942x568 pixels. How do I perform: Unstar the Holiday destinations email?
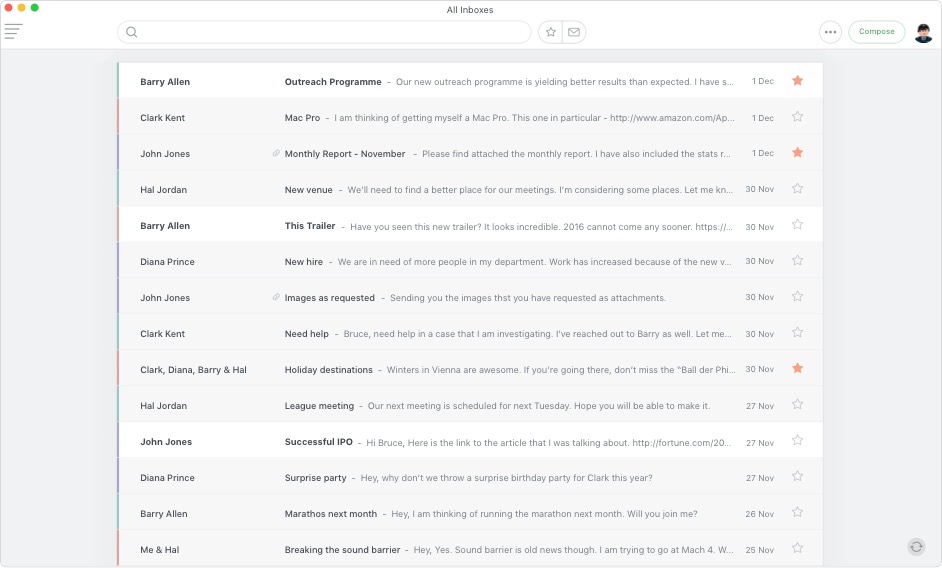point(797,369)
